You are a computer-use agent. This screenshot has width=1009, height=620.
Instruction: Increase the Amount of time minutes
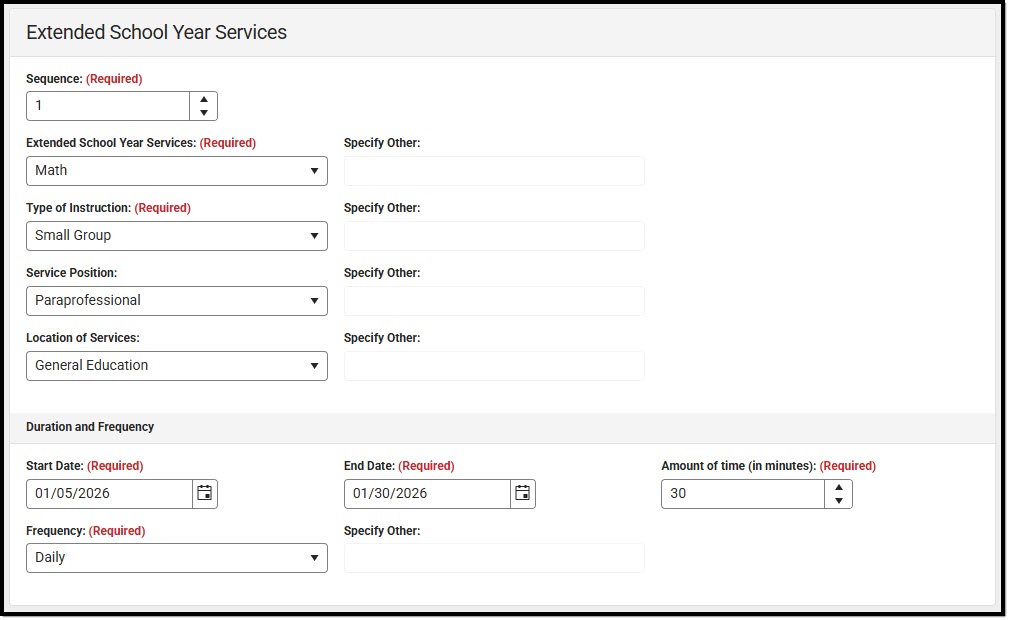click(x=838, y=487)
